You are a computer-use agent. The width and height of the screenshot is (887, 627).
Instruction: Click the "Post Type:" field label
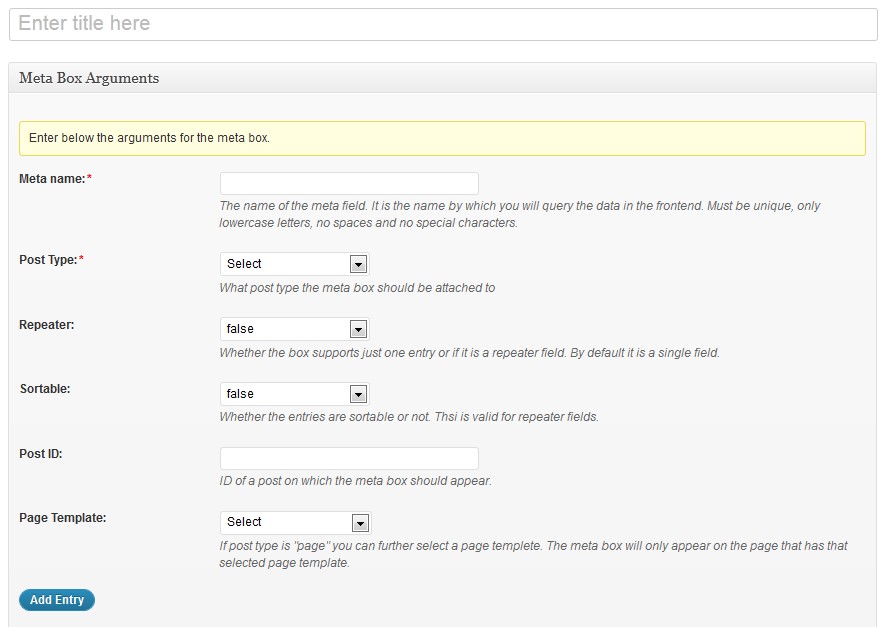click(x=48, y=260)
